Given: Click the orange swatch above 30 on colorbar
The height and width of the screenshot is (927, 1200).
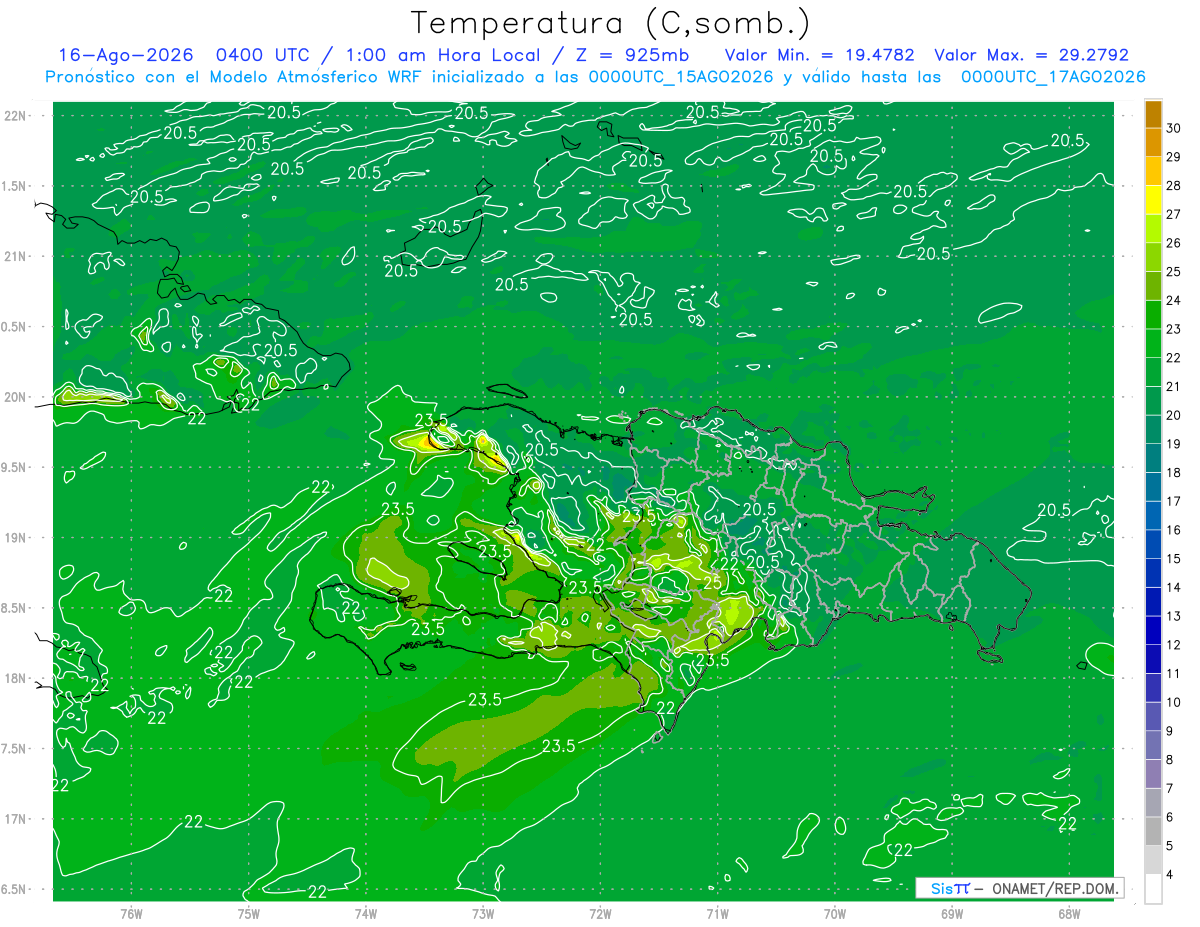Looking at the screenshot, I should pyautogui.click(x=1154, y=115).
